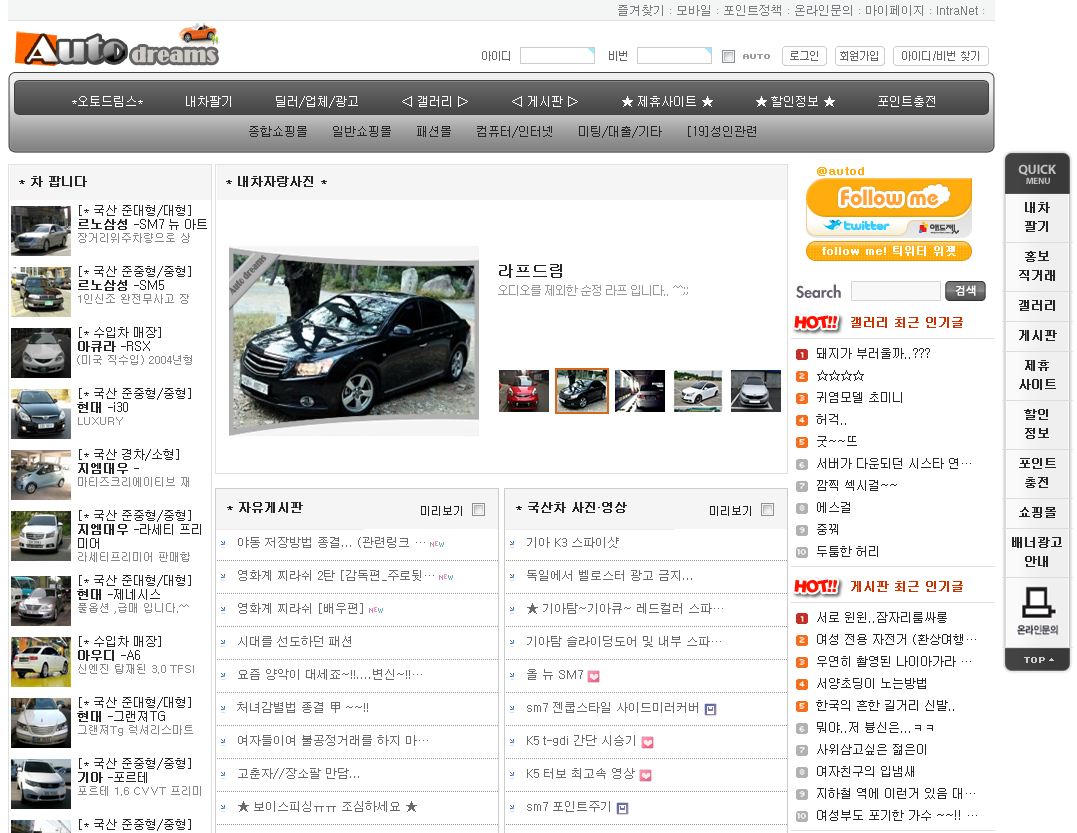The height and width of the screenshot is (833, 1077).
Task: Click the TOP arrow in quick menu
Action: pos(1037,660)
